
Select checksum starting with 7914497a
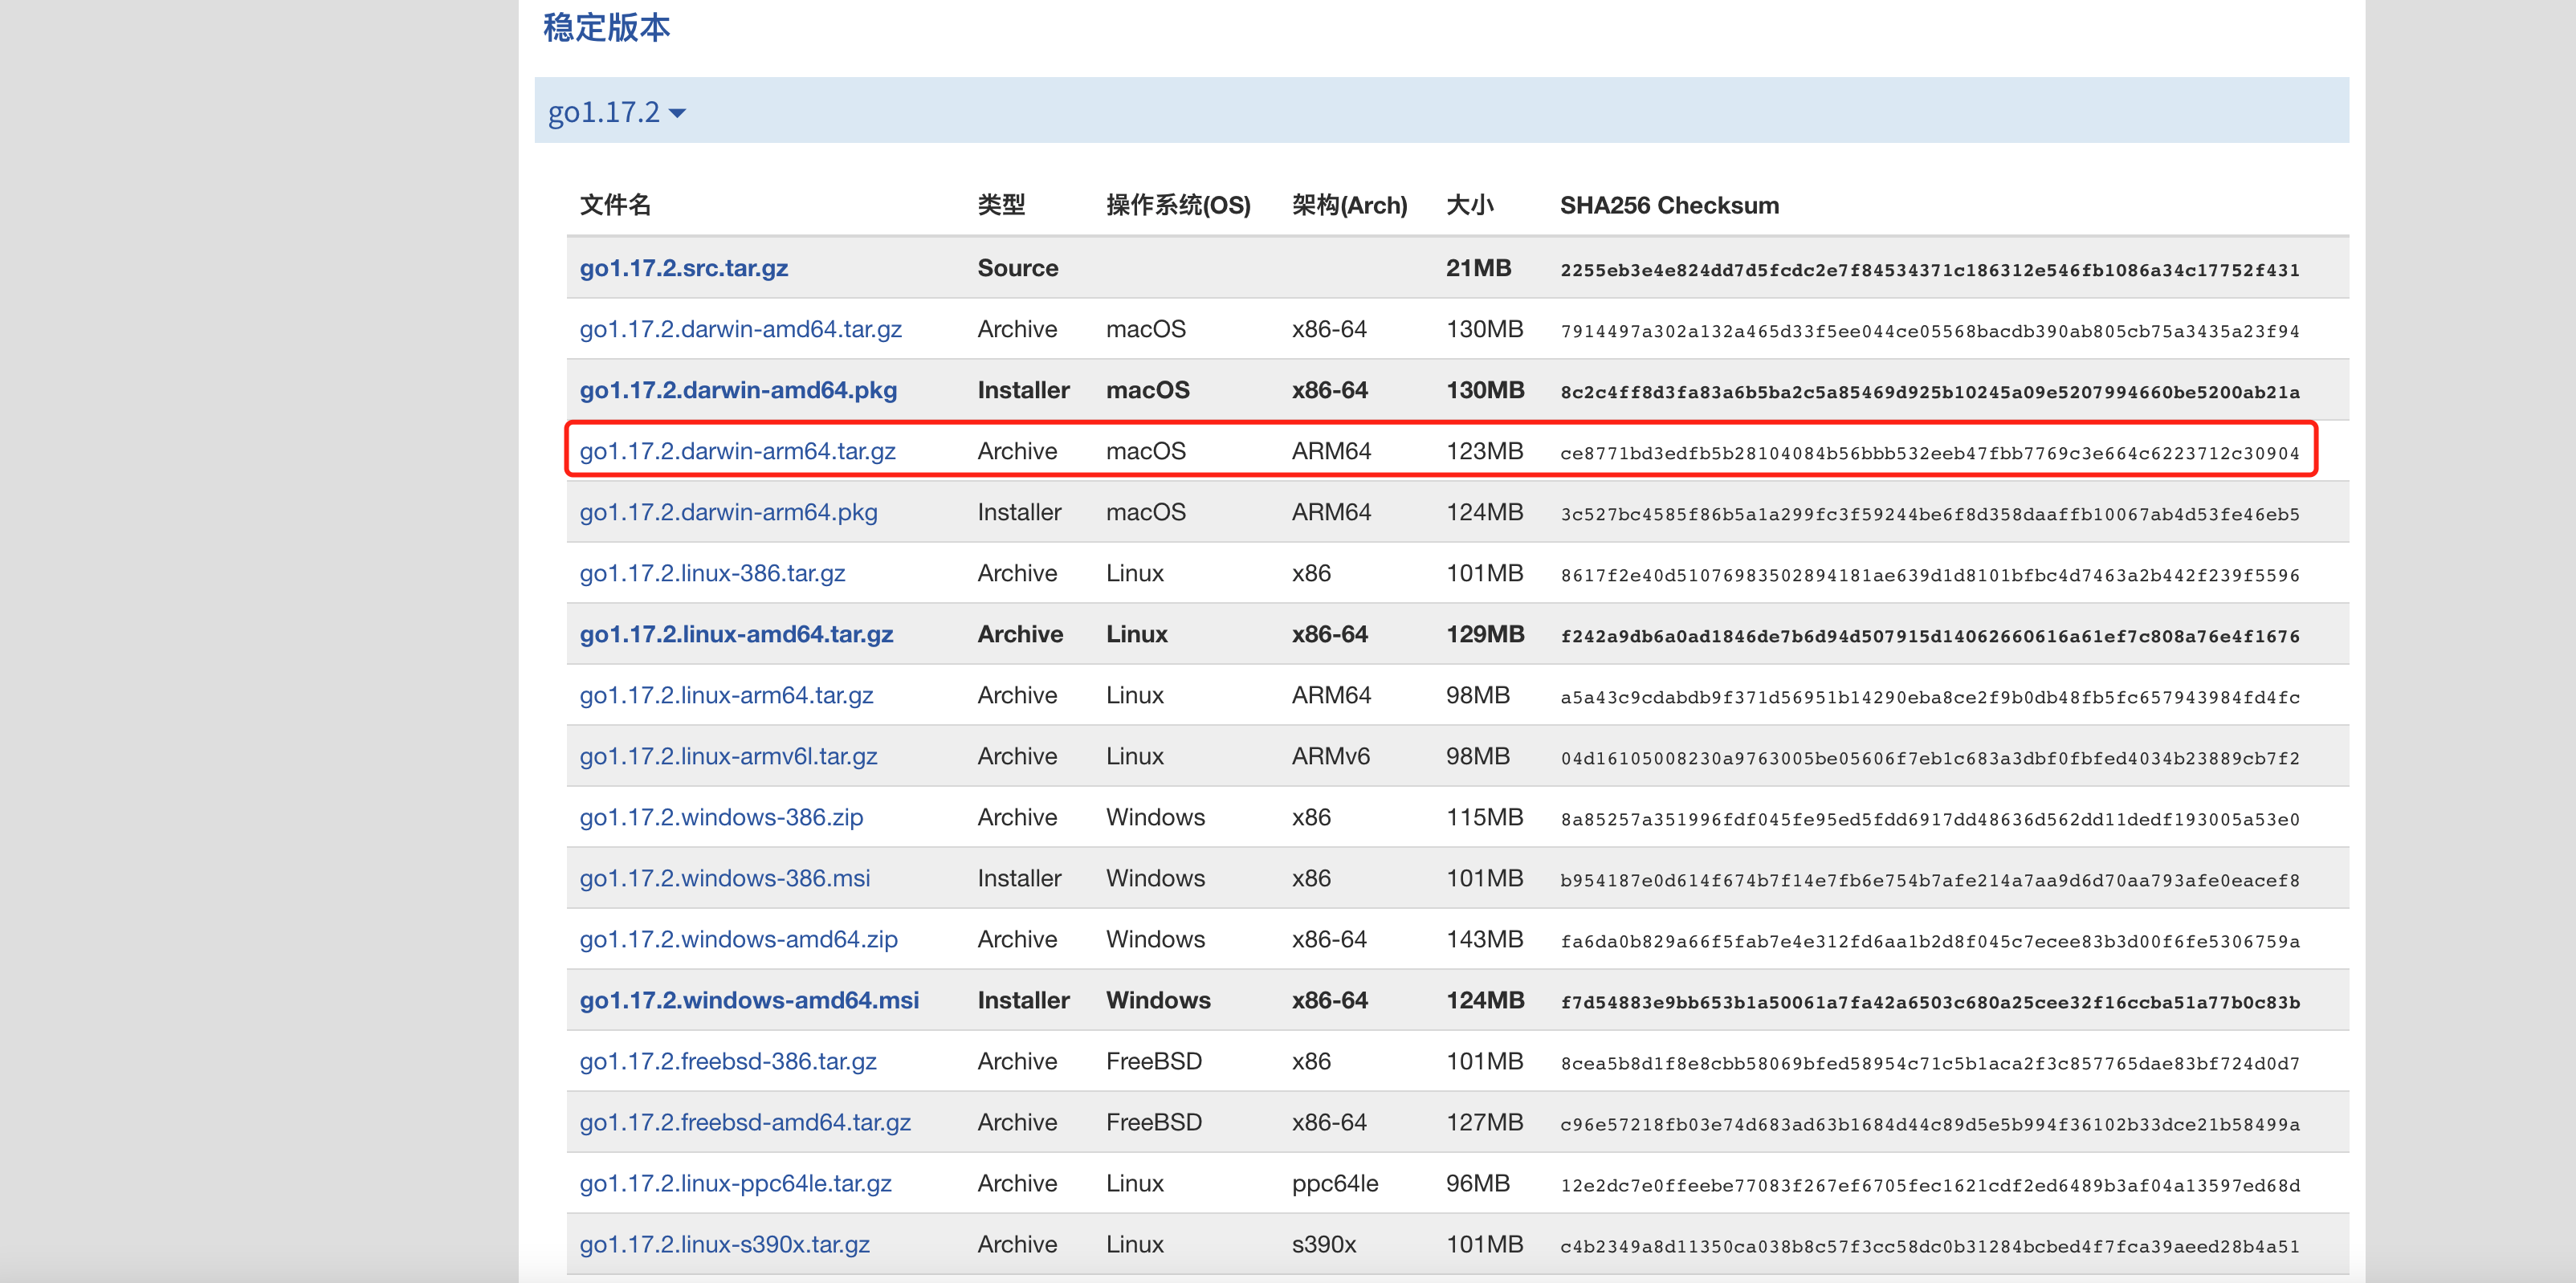1929,331
